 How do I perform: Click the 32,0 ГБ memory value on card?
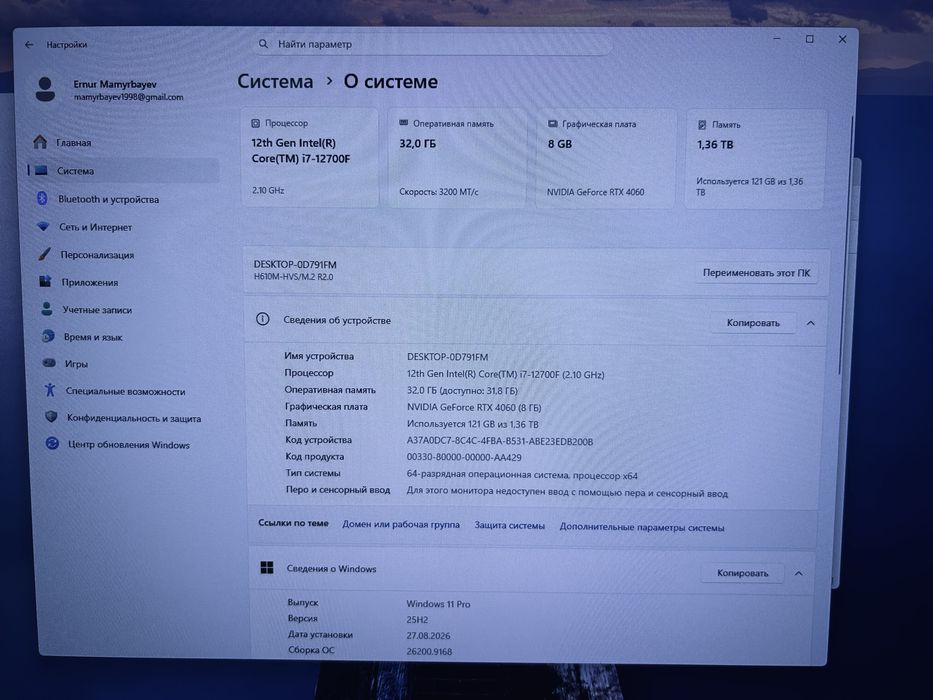click(x=417, y=143)
